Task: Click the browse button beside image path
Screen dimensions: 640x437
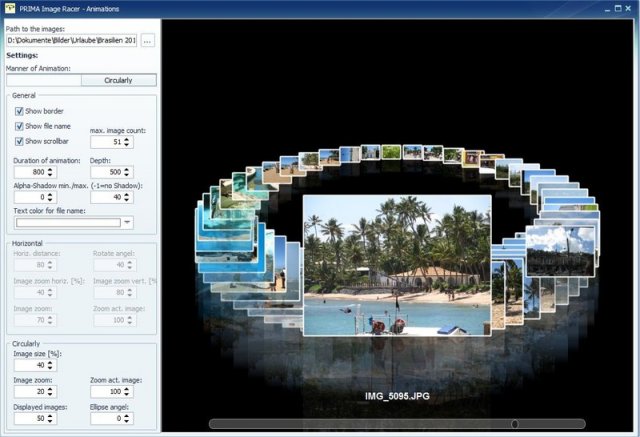Action: [x=148, y=41]
